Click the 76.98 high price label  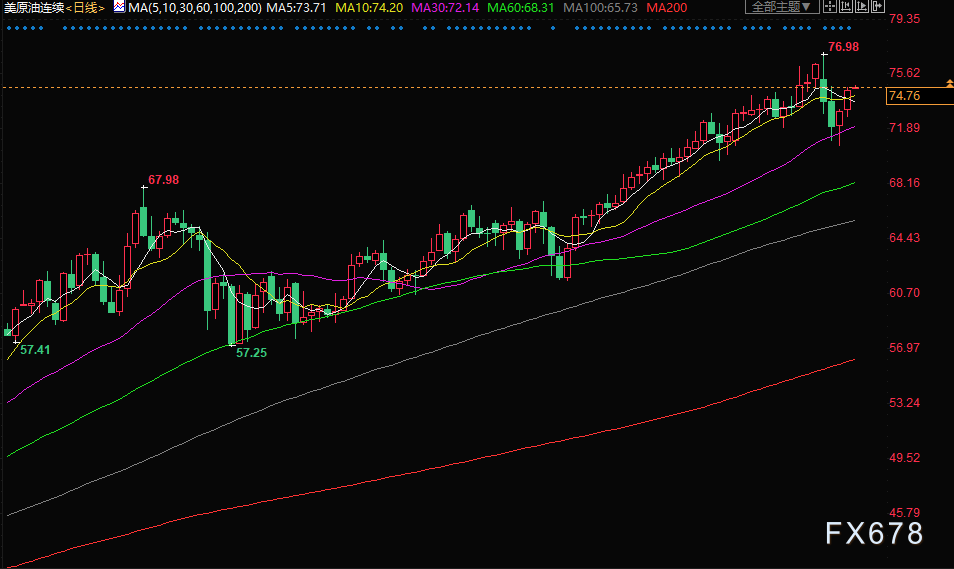(843, 47)
